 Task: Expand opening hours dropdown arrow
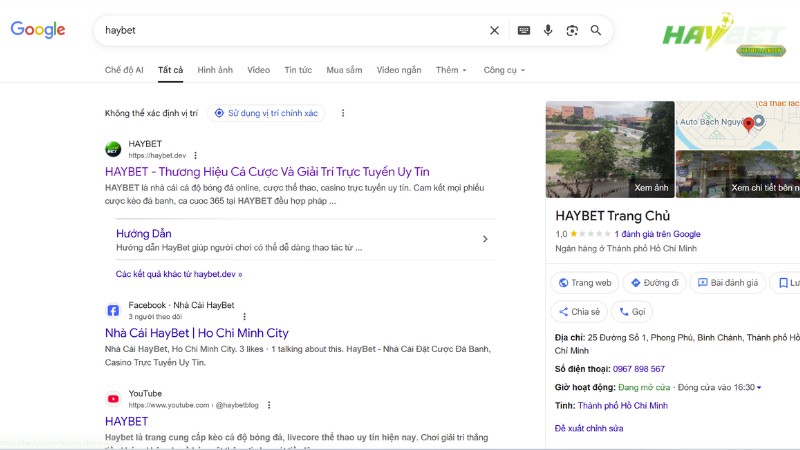pos(759,387)
